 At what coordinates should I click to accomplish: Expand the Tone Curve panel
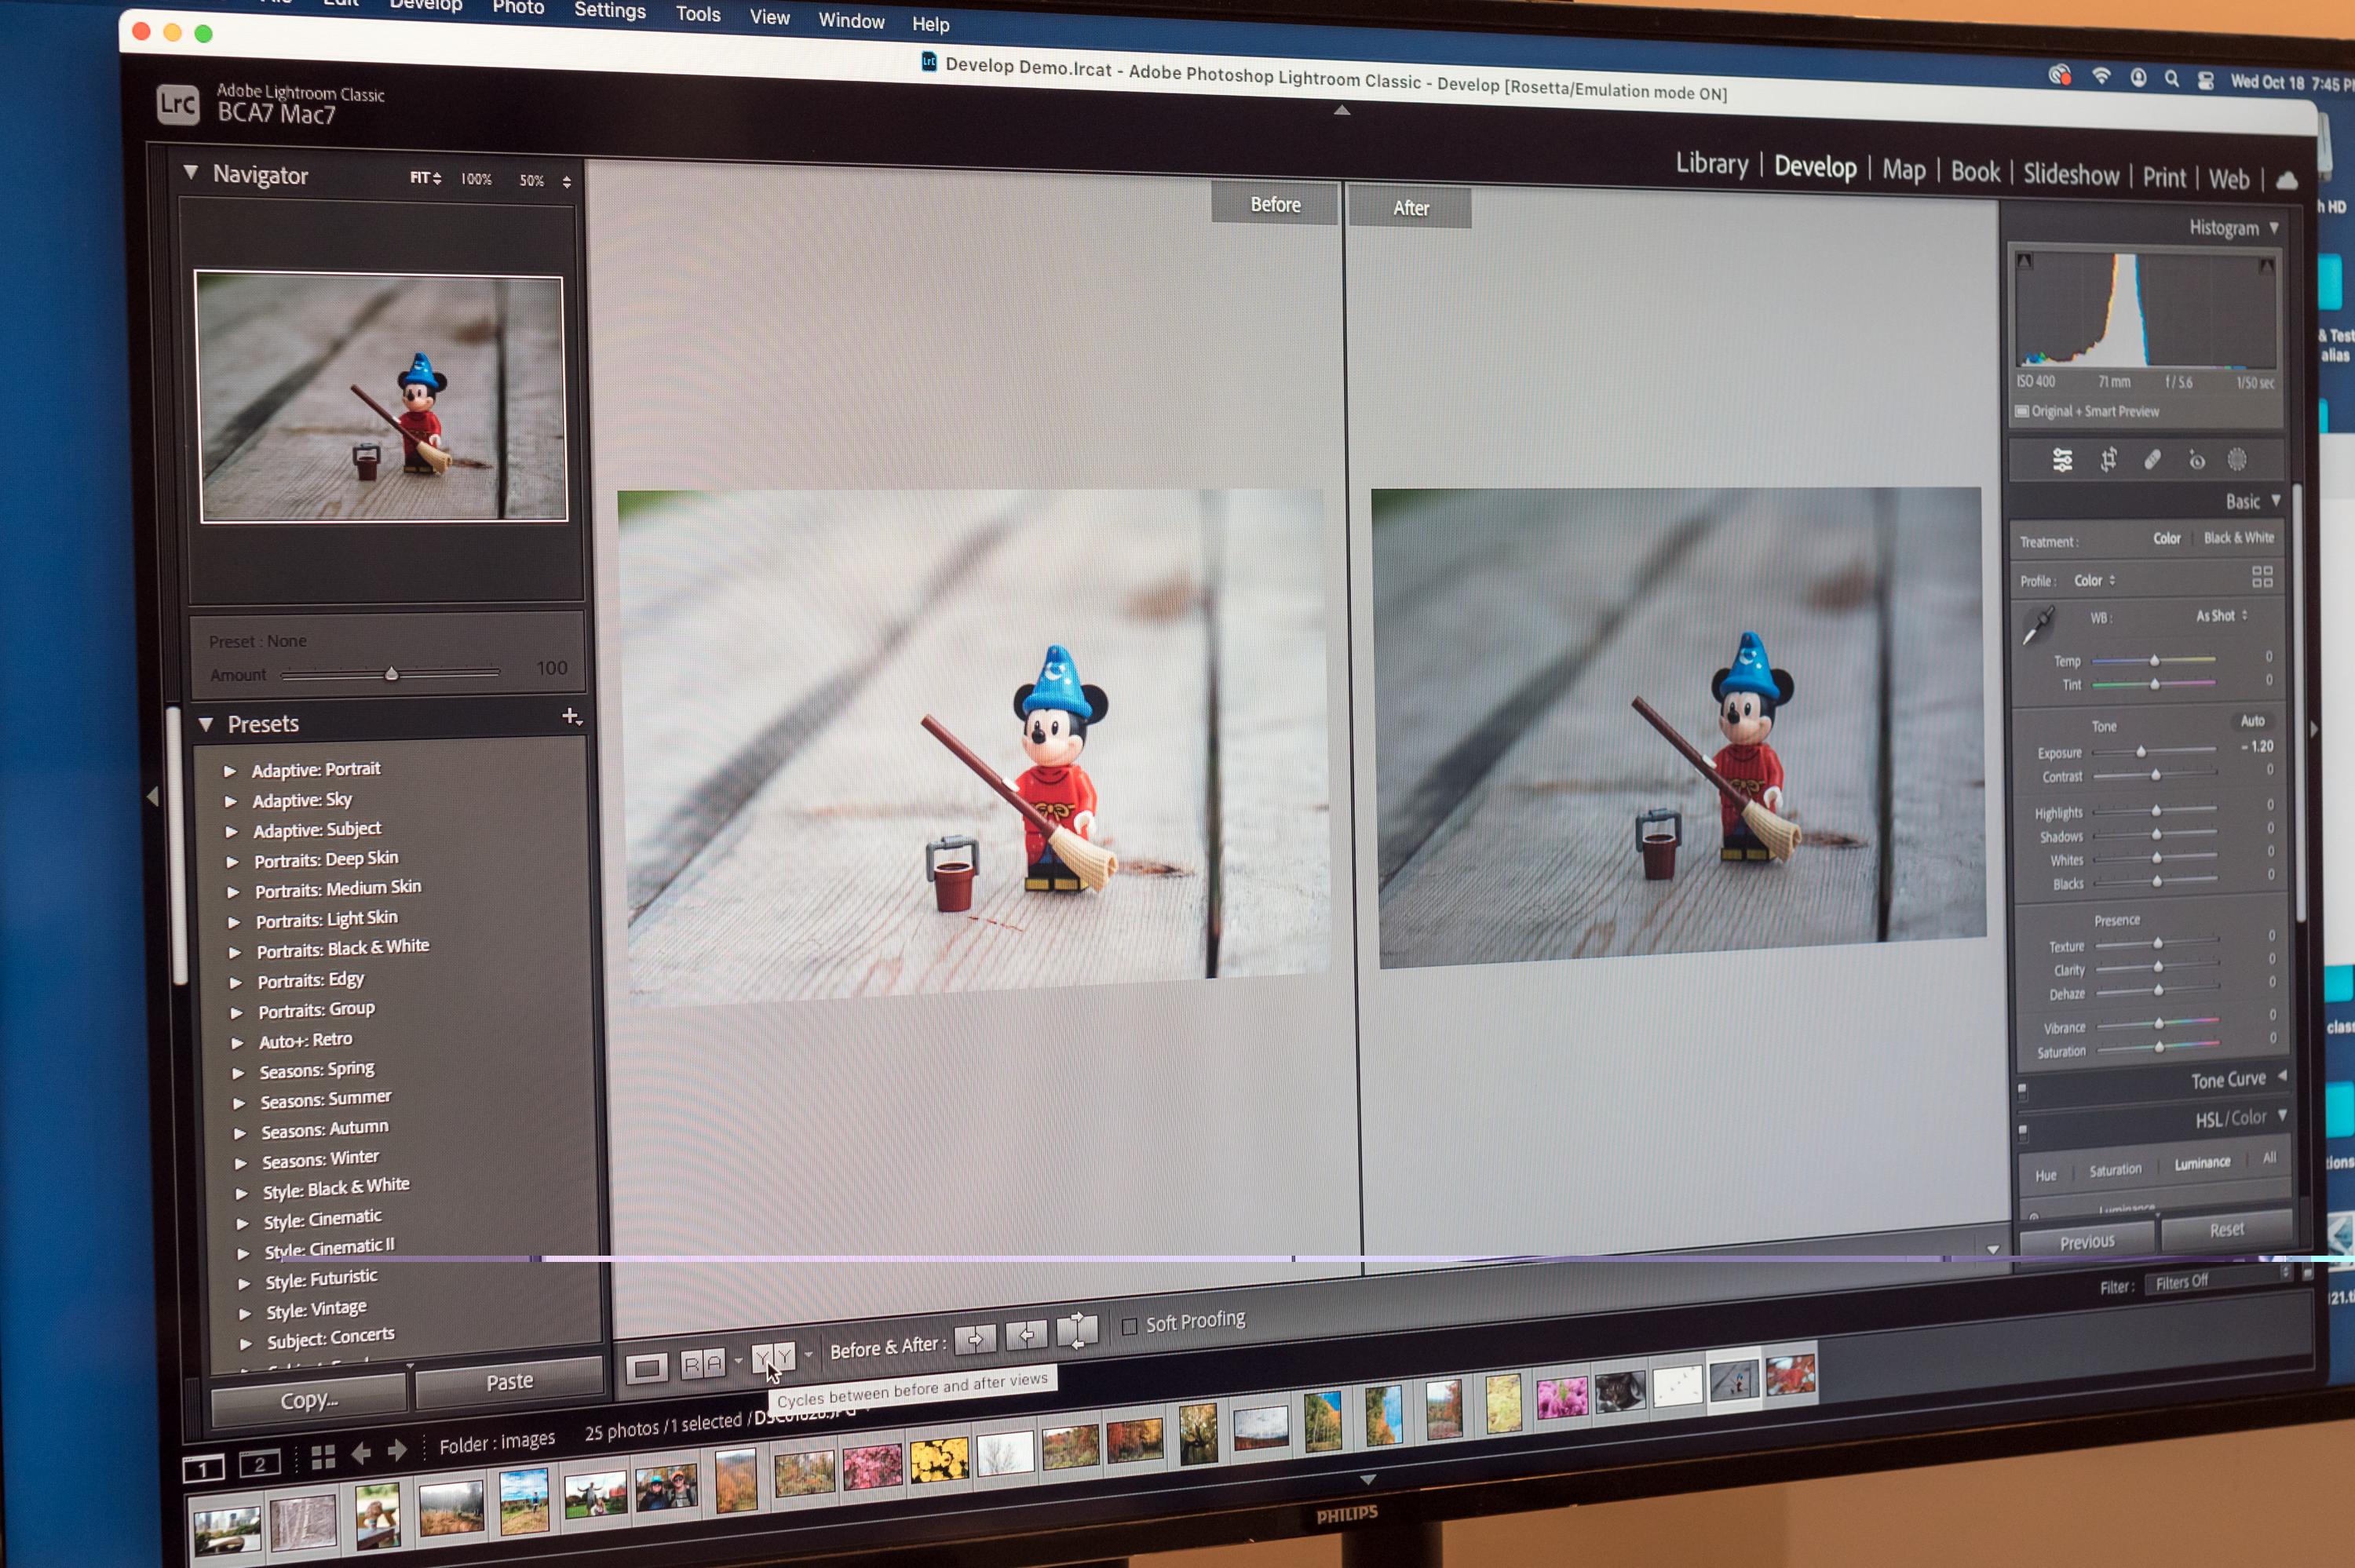(2227, 1080)
